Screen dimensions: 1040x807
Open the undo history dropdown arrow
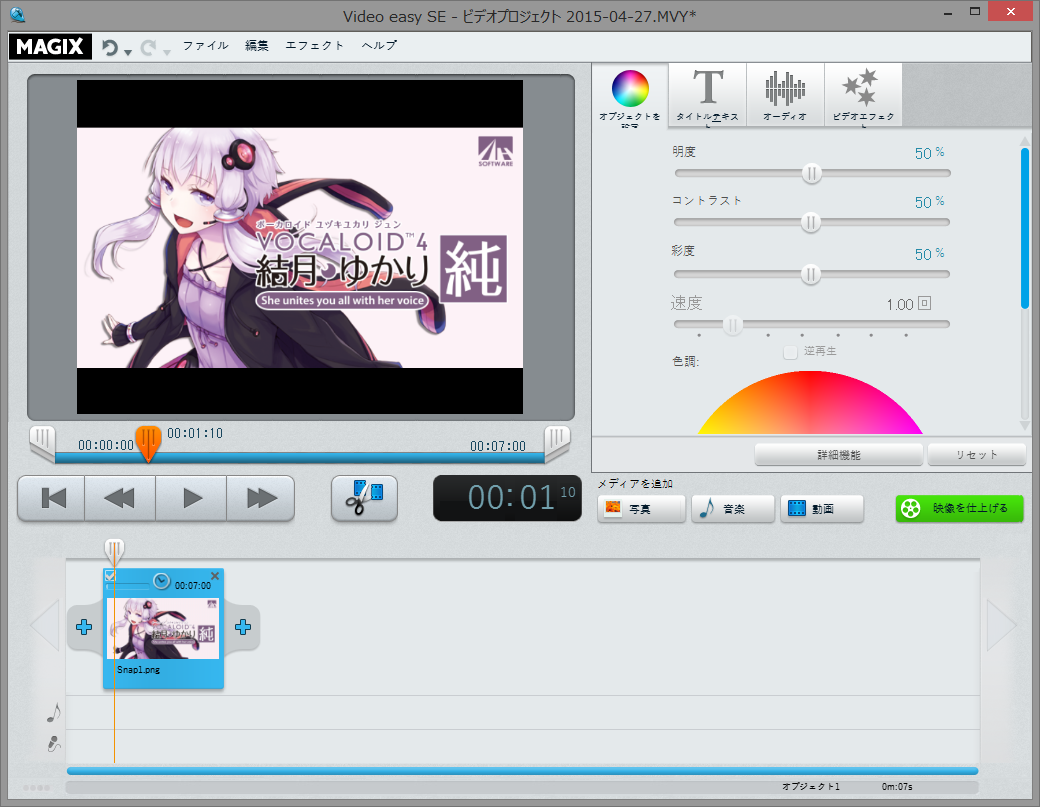[128, 51]
